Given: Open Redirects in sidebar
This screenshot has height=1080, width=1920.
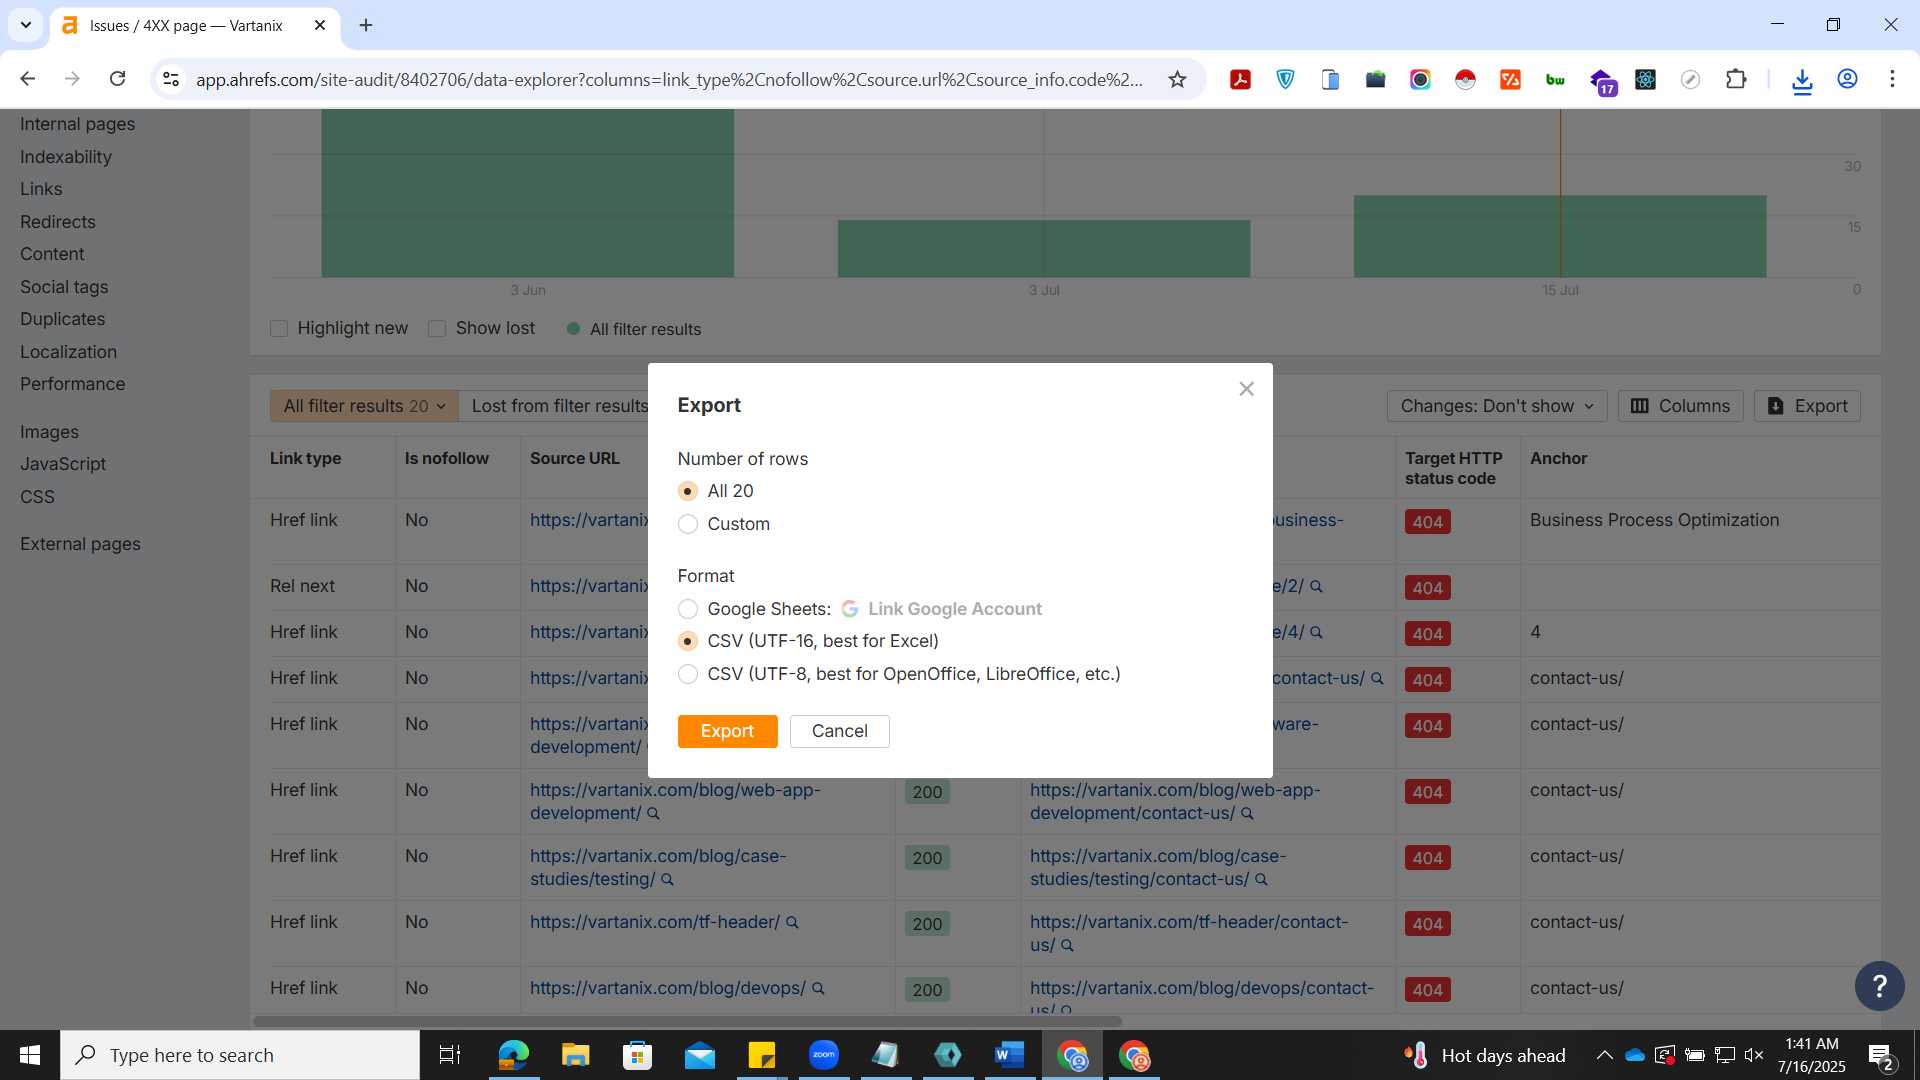Looking at the screenshot, I should [58, 222].
